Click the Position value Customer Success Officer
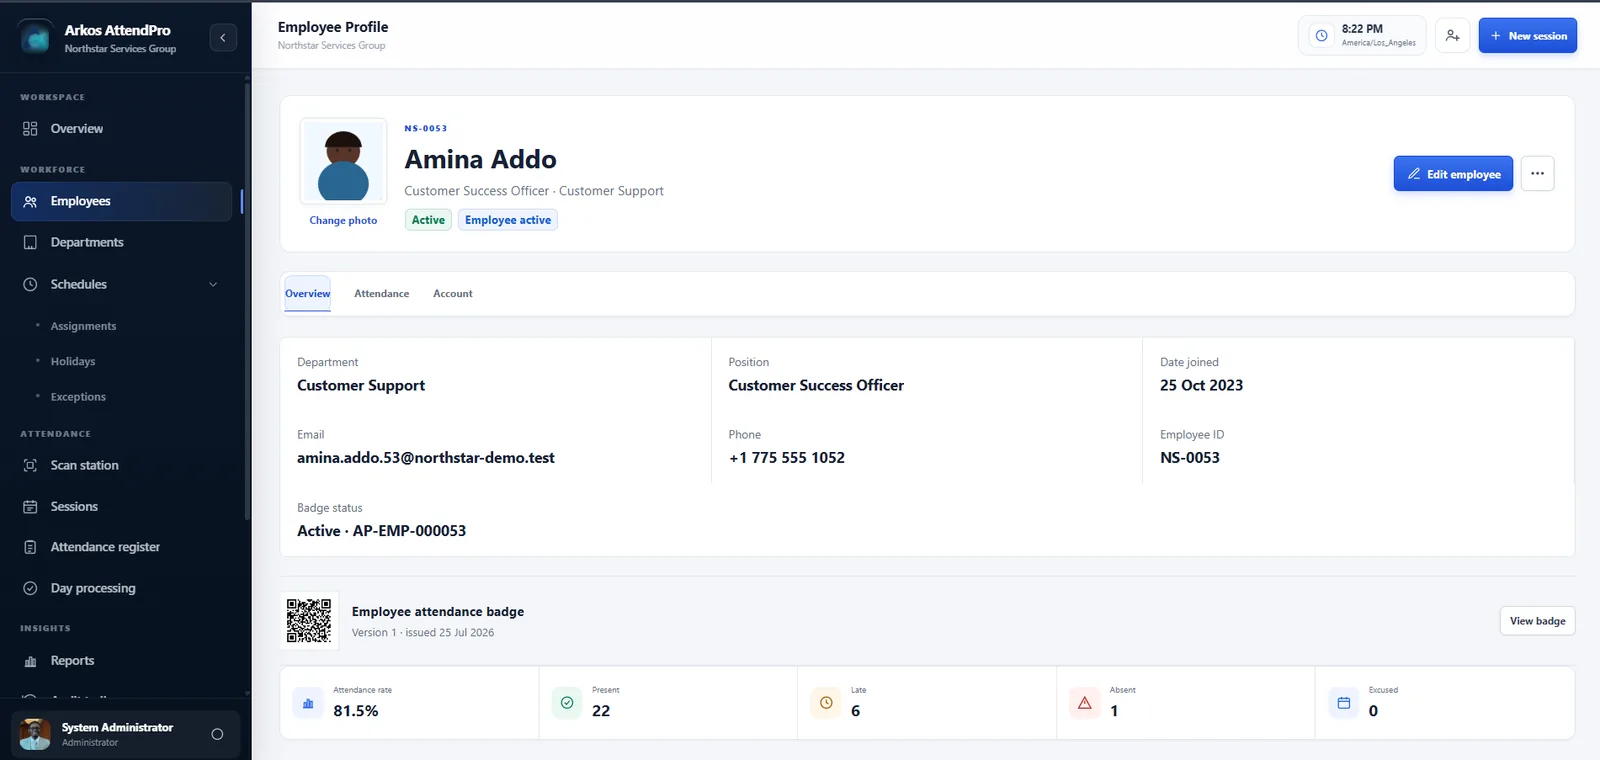Screen dimensions: 1600x760 click(x=816, y=386)
